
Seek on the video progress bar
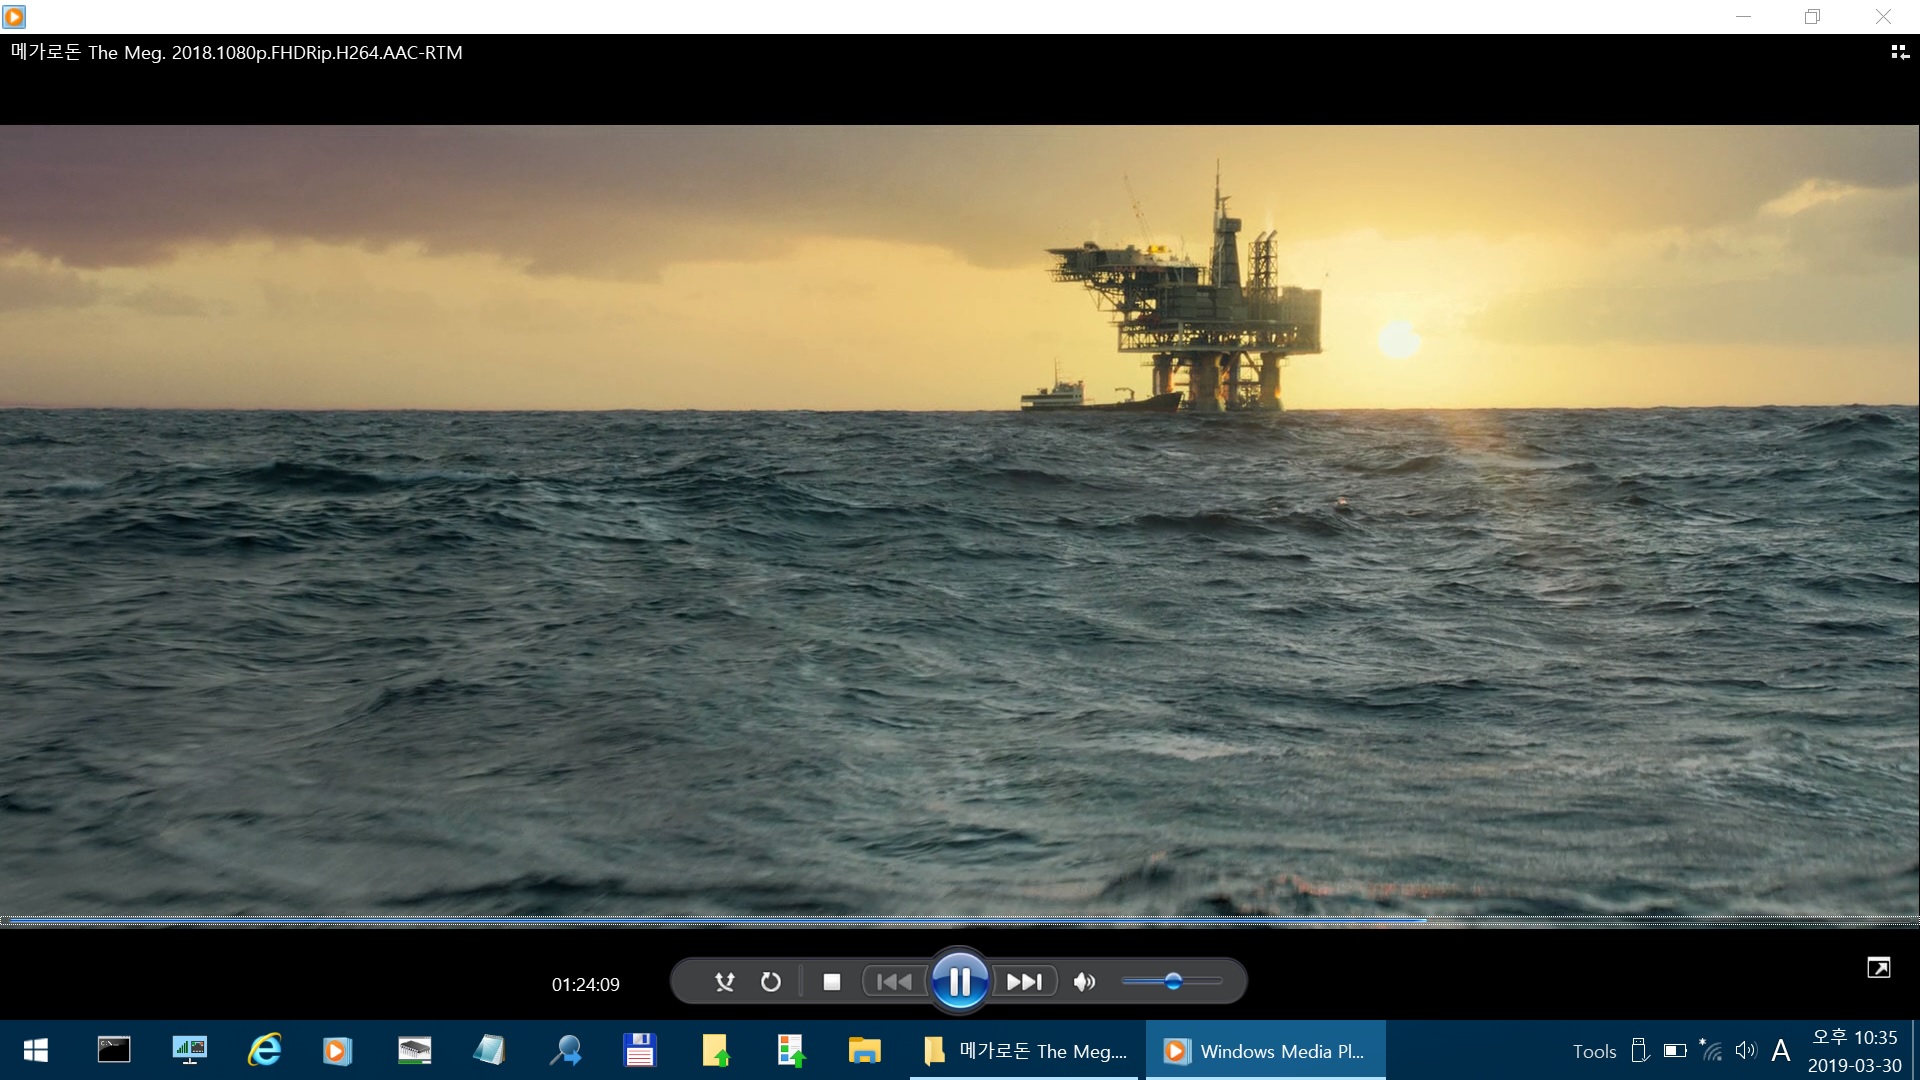click(960, 920)
